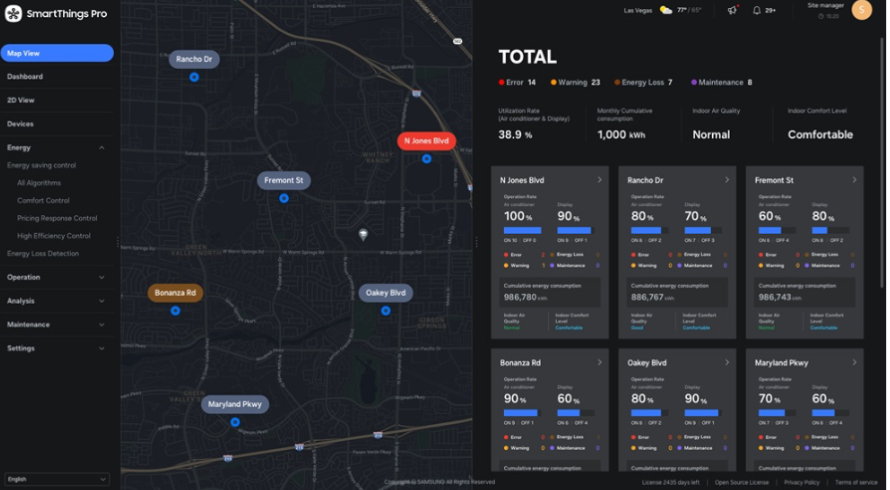Click the Maintenance 8 status indicator
The height and width of the screenshot is (490, 890).
click(x=721, y=82)
